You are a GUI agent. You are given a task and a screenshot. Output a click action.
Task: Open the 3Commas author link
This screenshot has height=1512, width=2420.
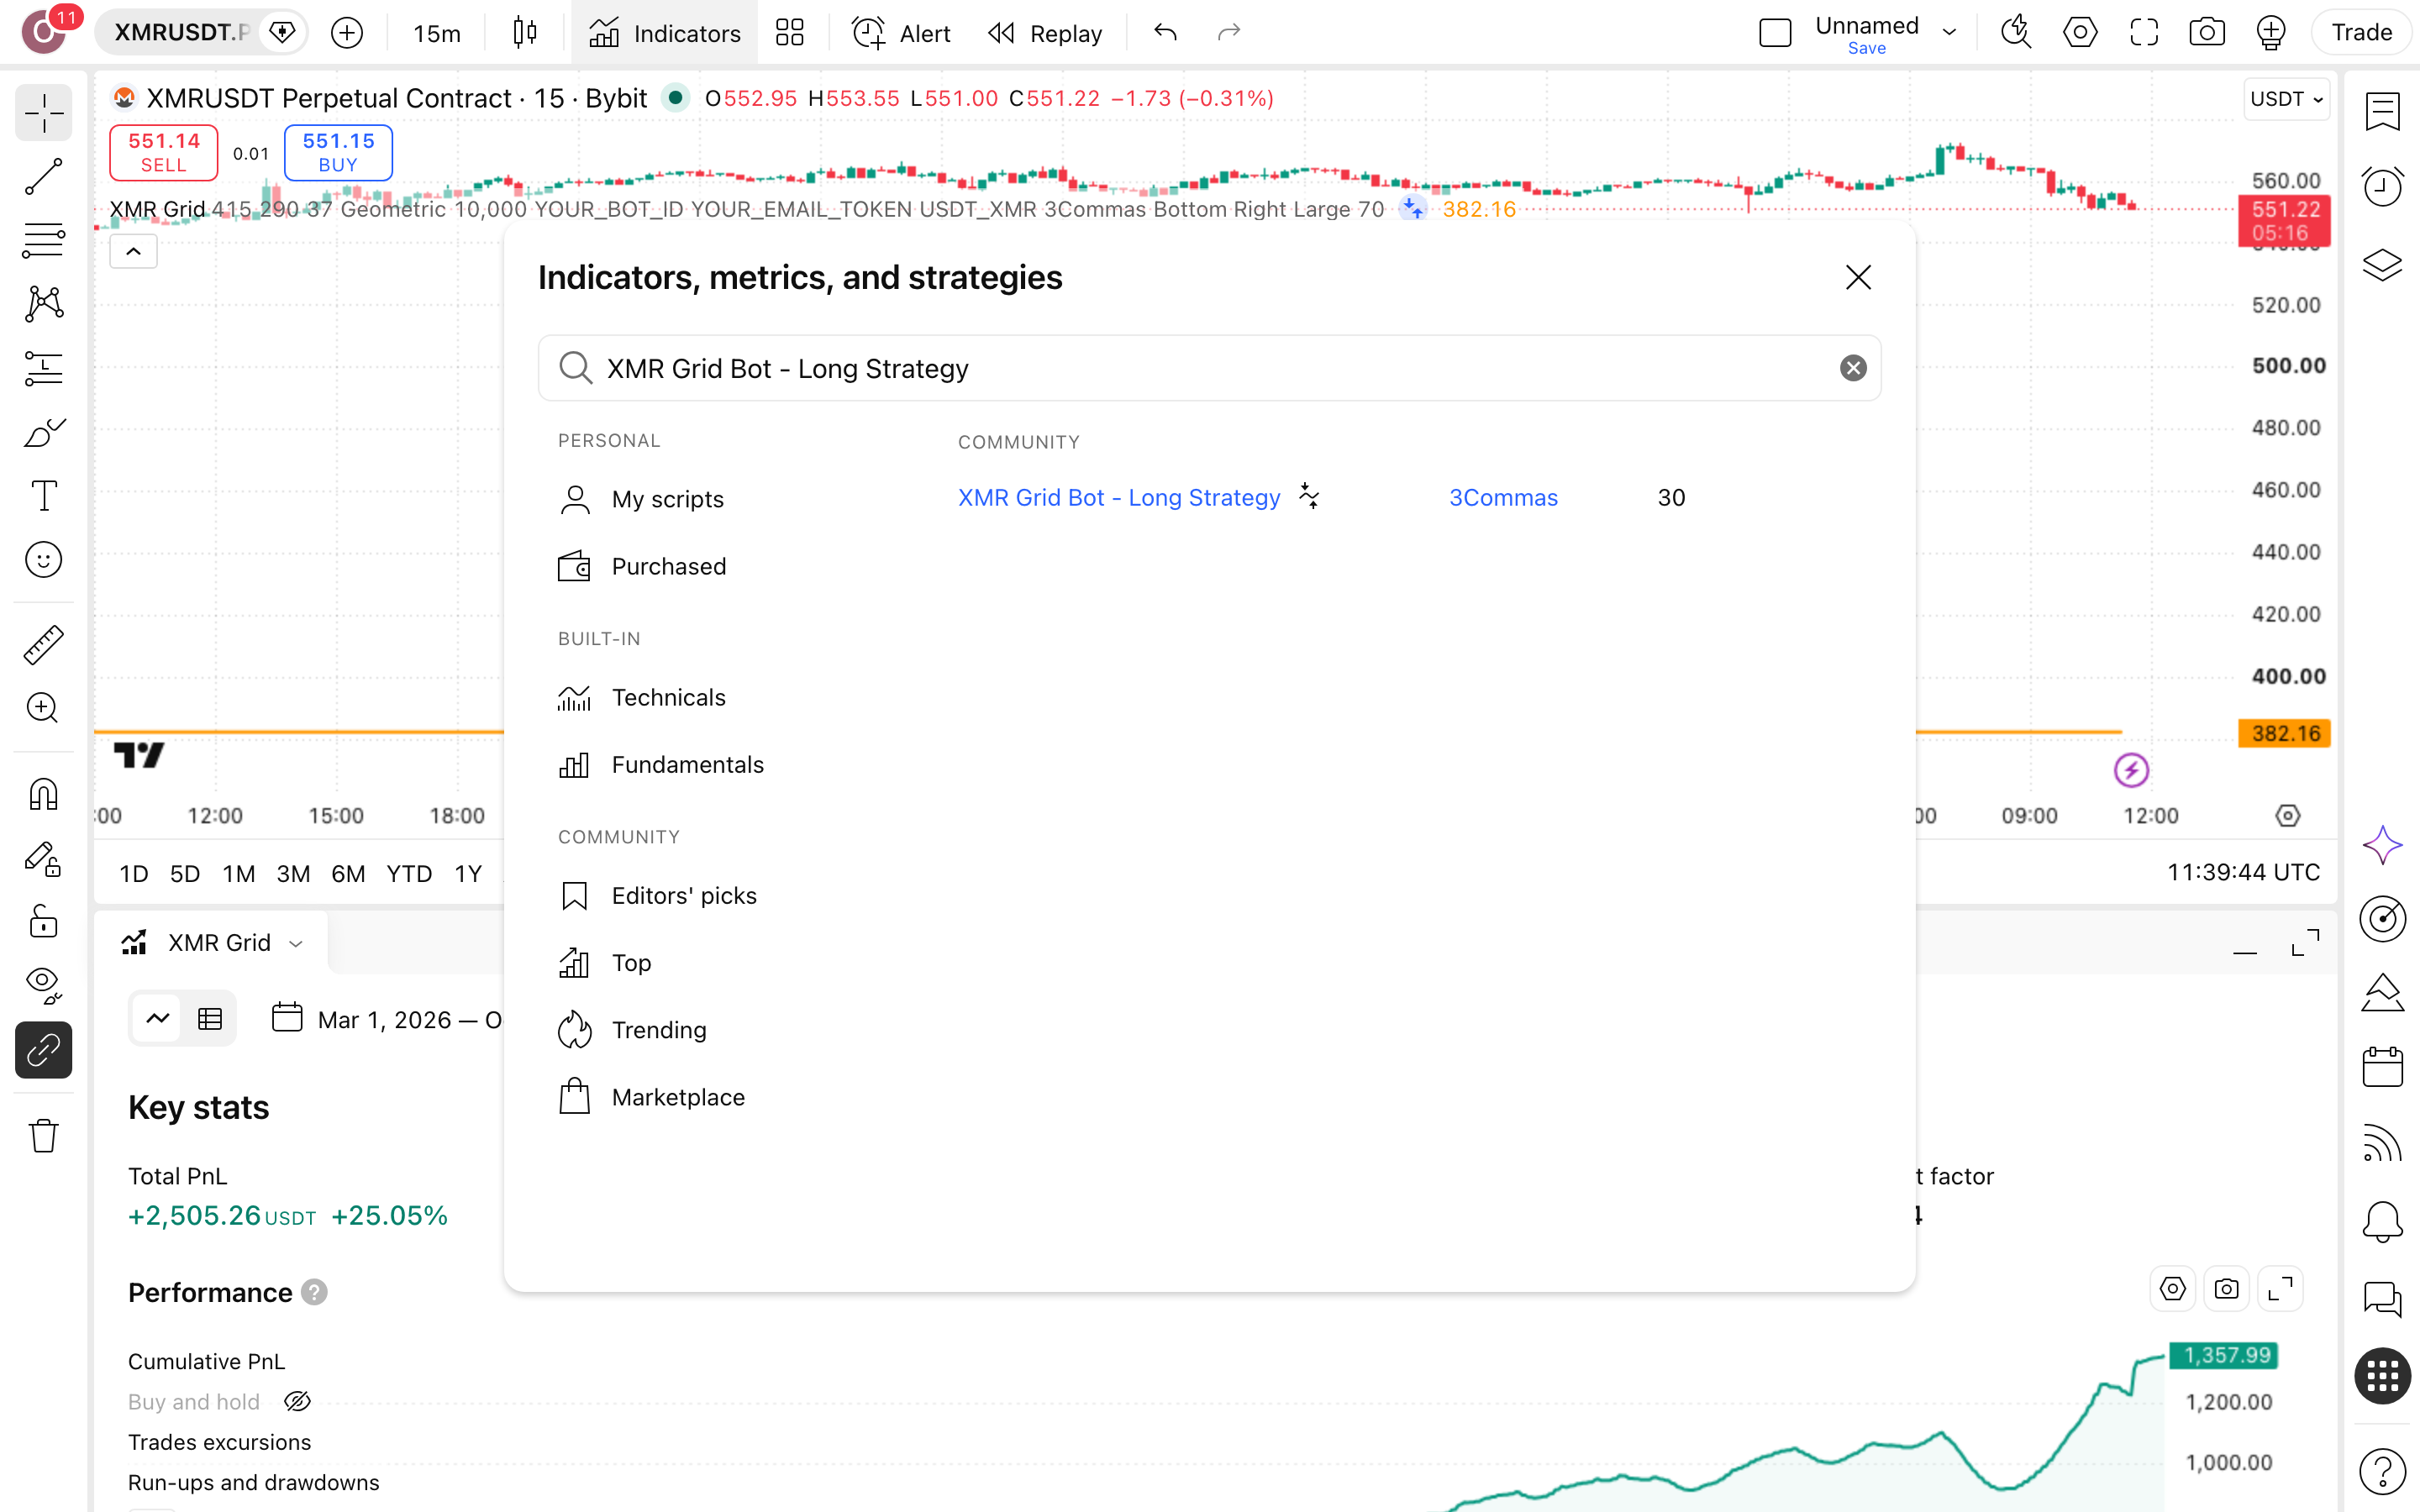pos(1503,498)
